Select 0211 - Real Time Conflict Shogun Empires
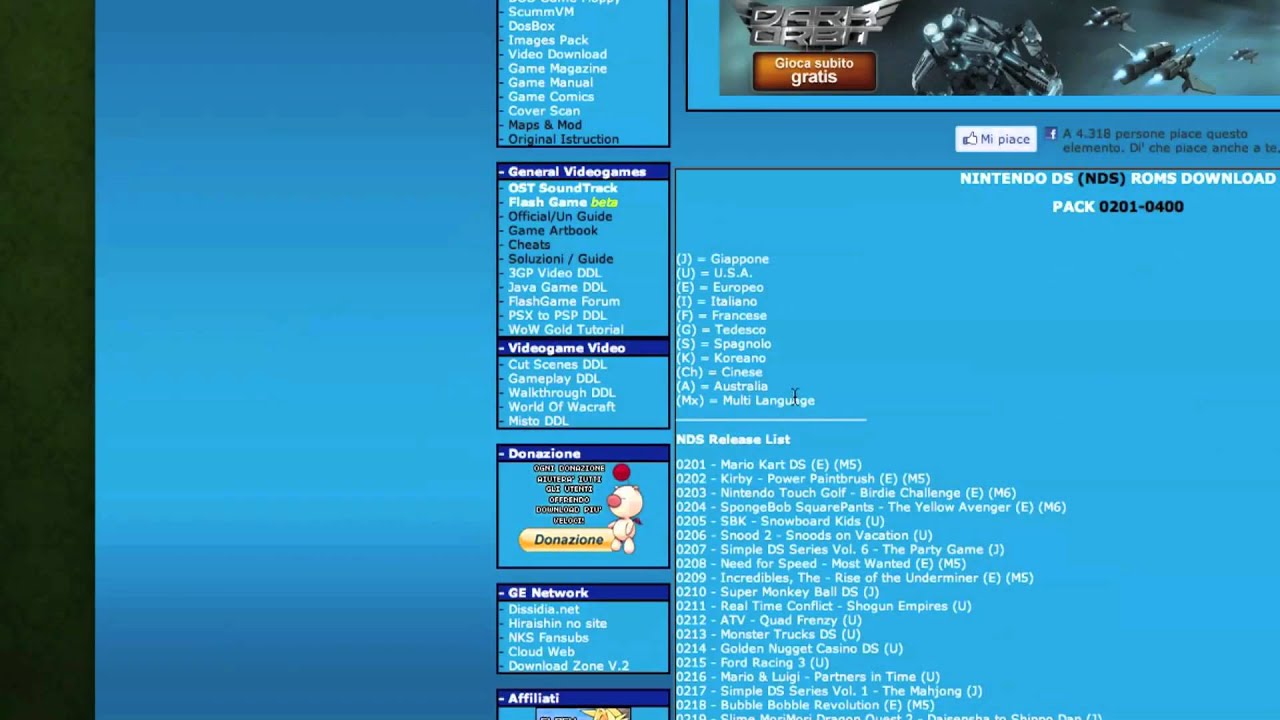 tap(824, 606)
